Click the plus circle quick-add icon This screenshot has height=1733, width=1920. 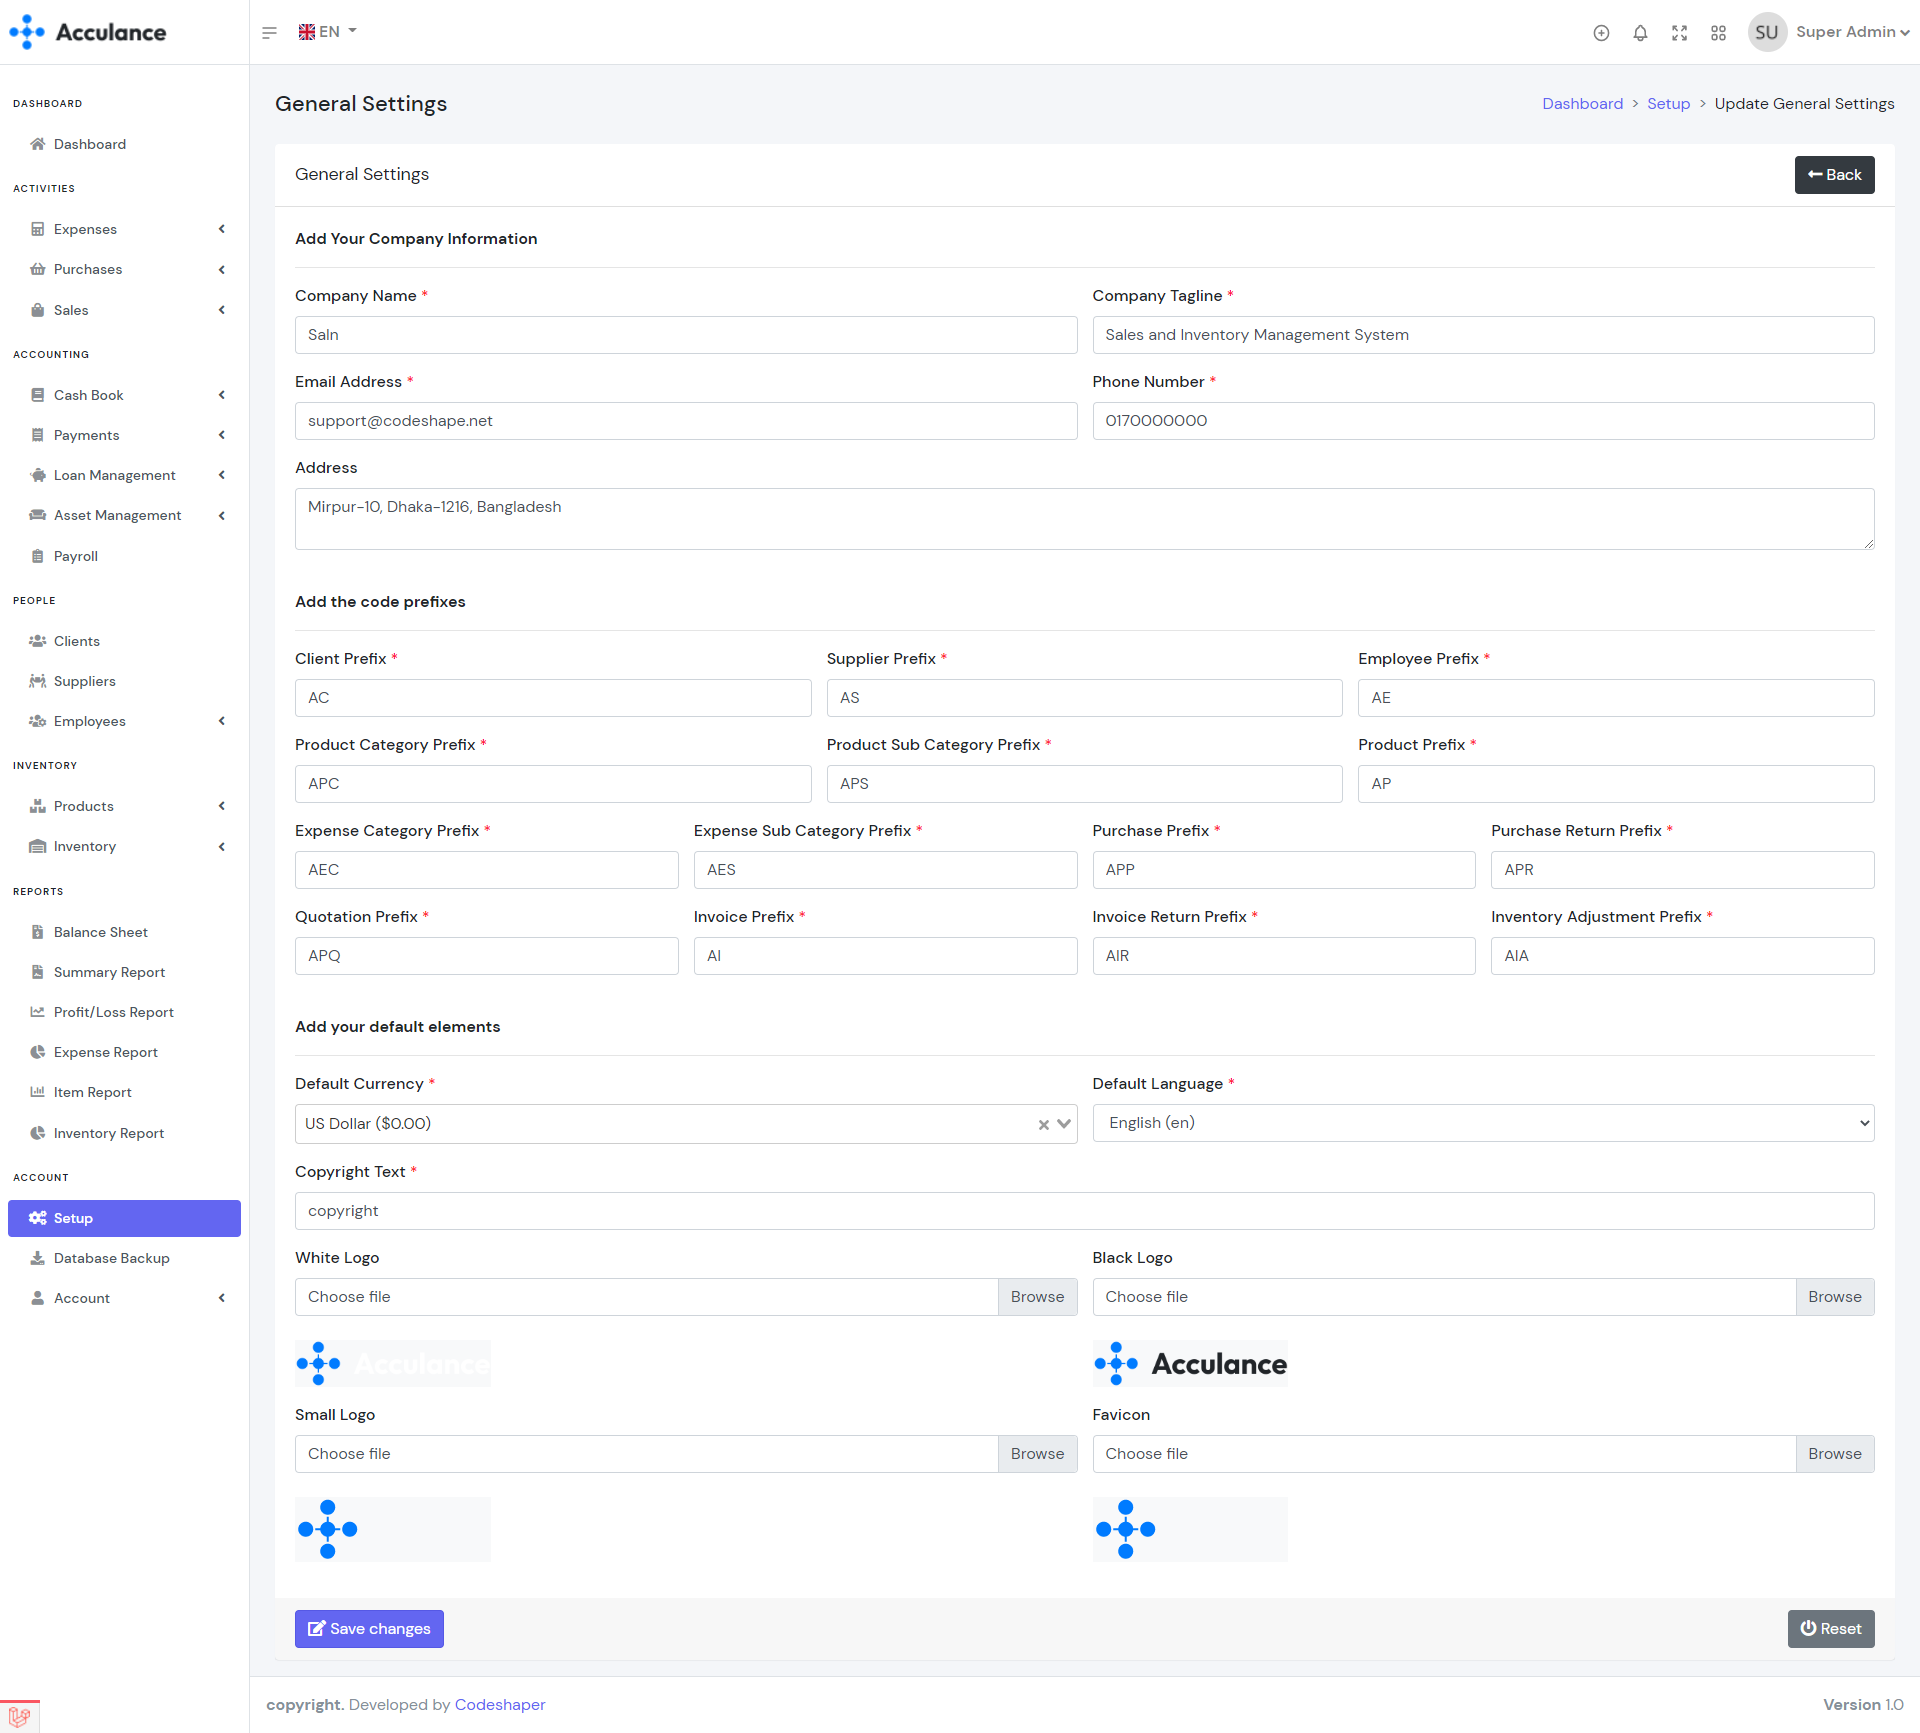click(x=1601, y=33)
